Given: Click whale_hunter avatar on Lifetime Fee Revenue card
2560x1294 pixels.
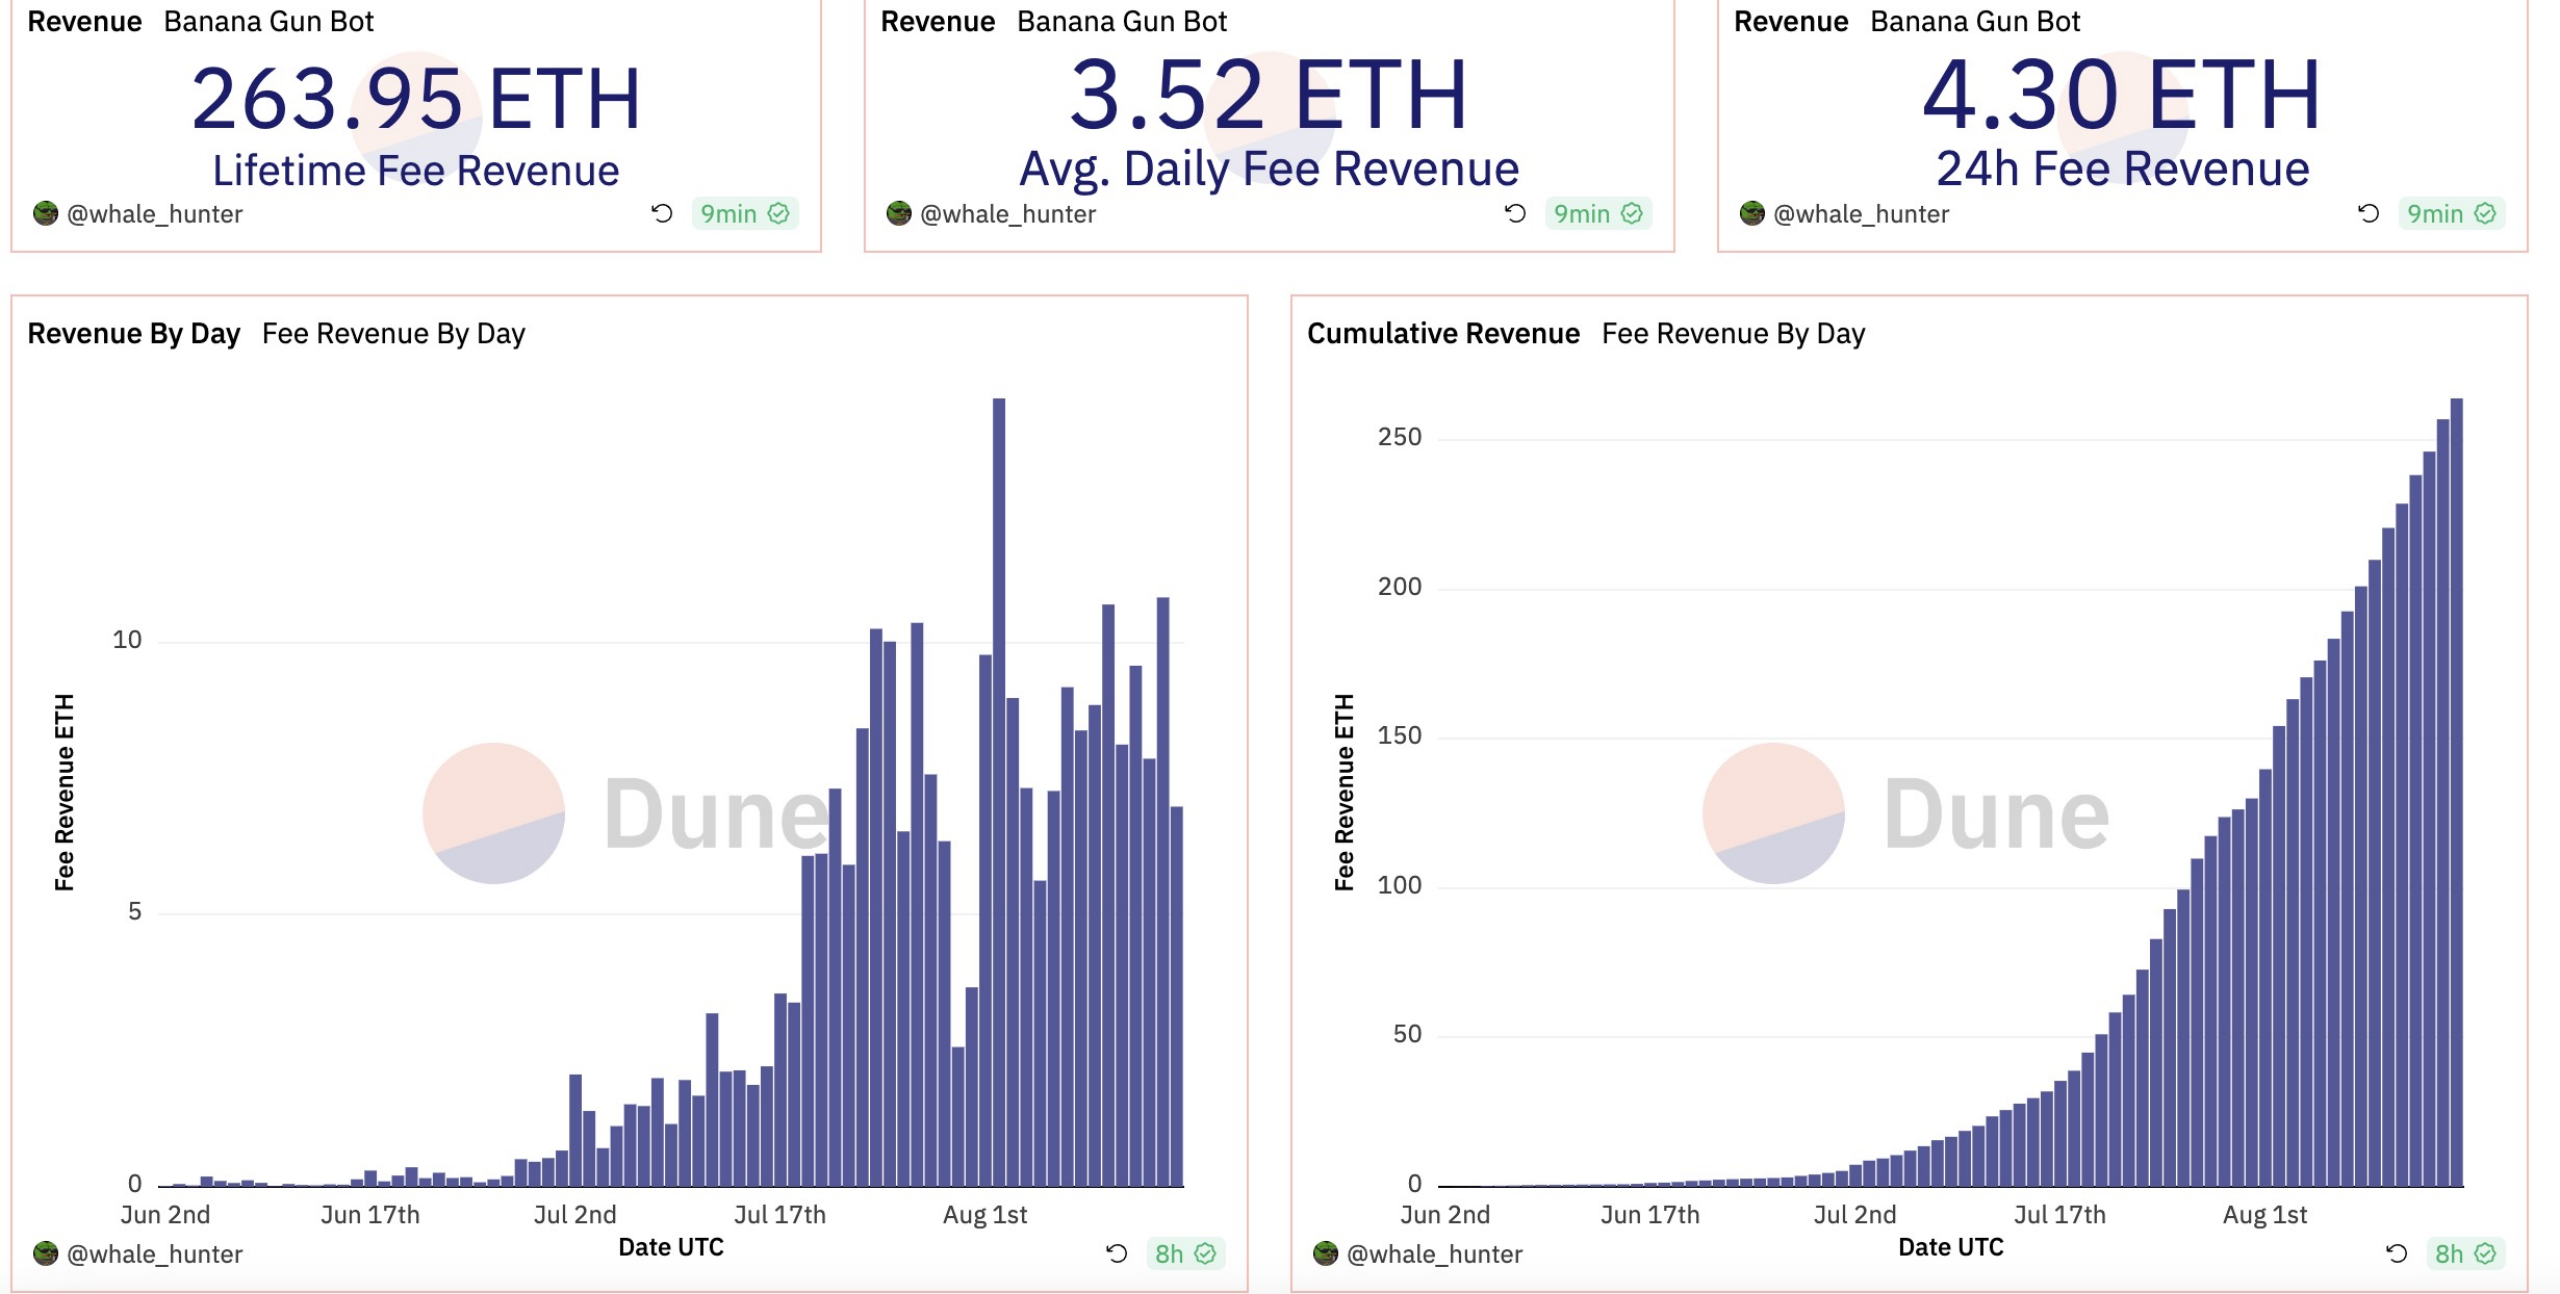Looking at the screenshot, I should tap(45, 213).
